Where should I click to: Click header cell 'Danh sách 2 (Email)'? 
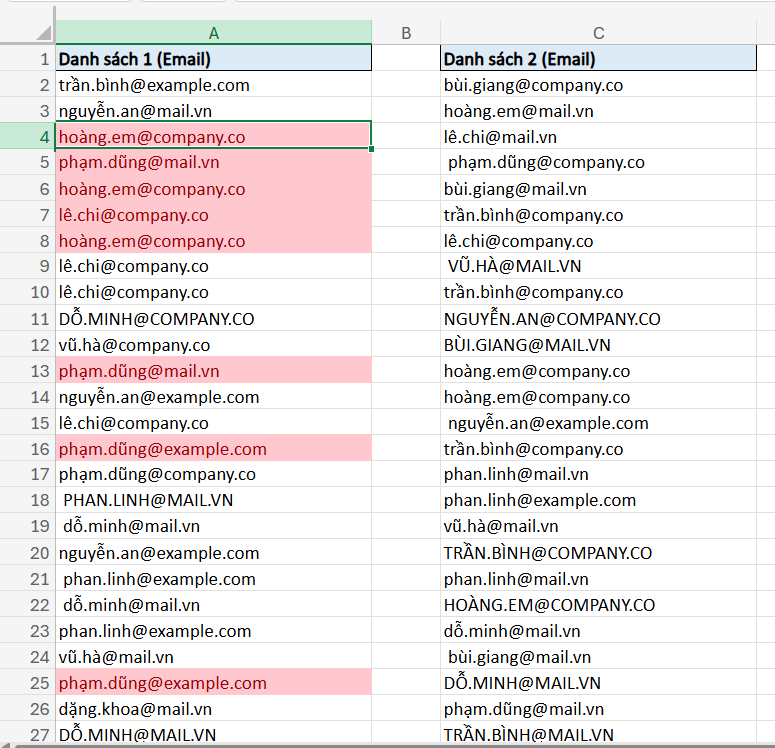coord(598,59)
